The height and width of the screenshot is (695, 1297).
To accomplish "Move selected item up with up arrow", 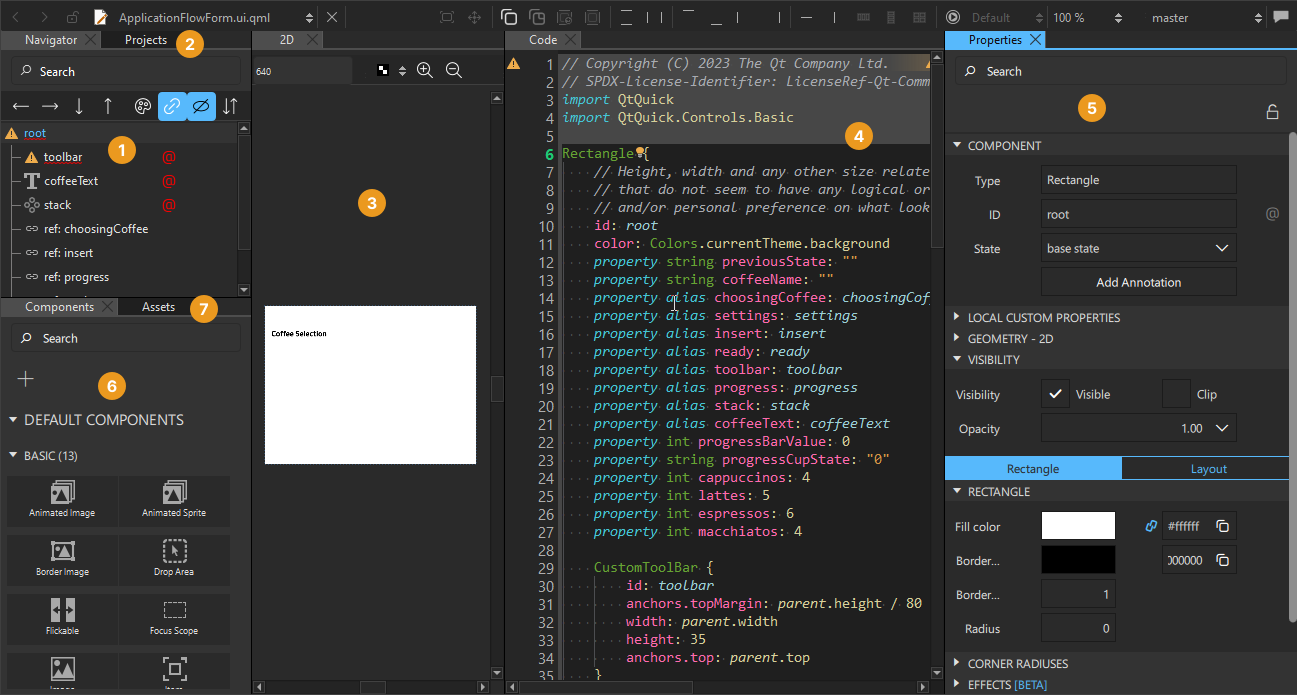I will pyautogui.click(x=108, y=106).
